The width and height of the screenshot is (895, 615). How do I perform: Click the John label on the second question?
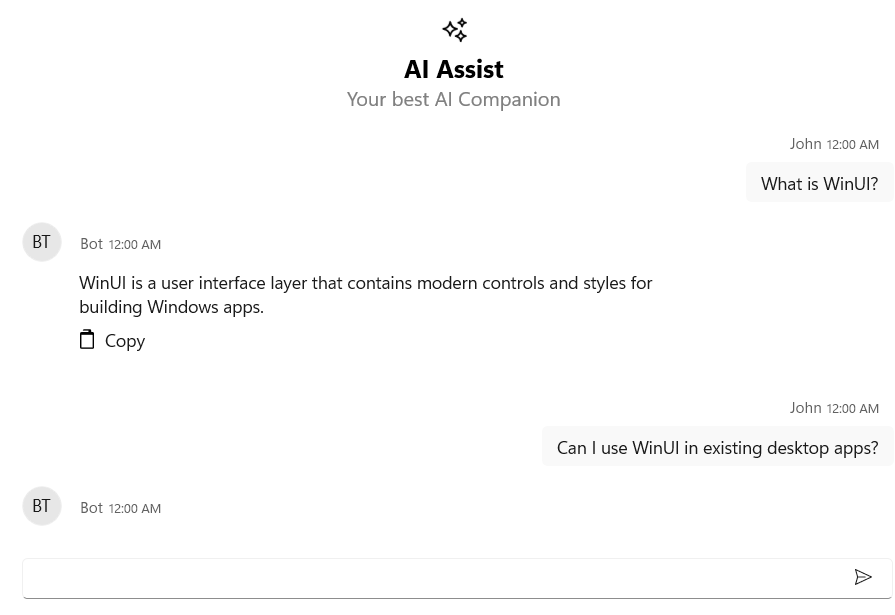click(x=806, y=407)
